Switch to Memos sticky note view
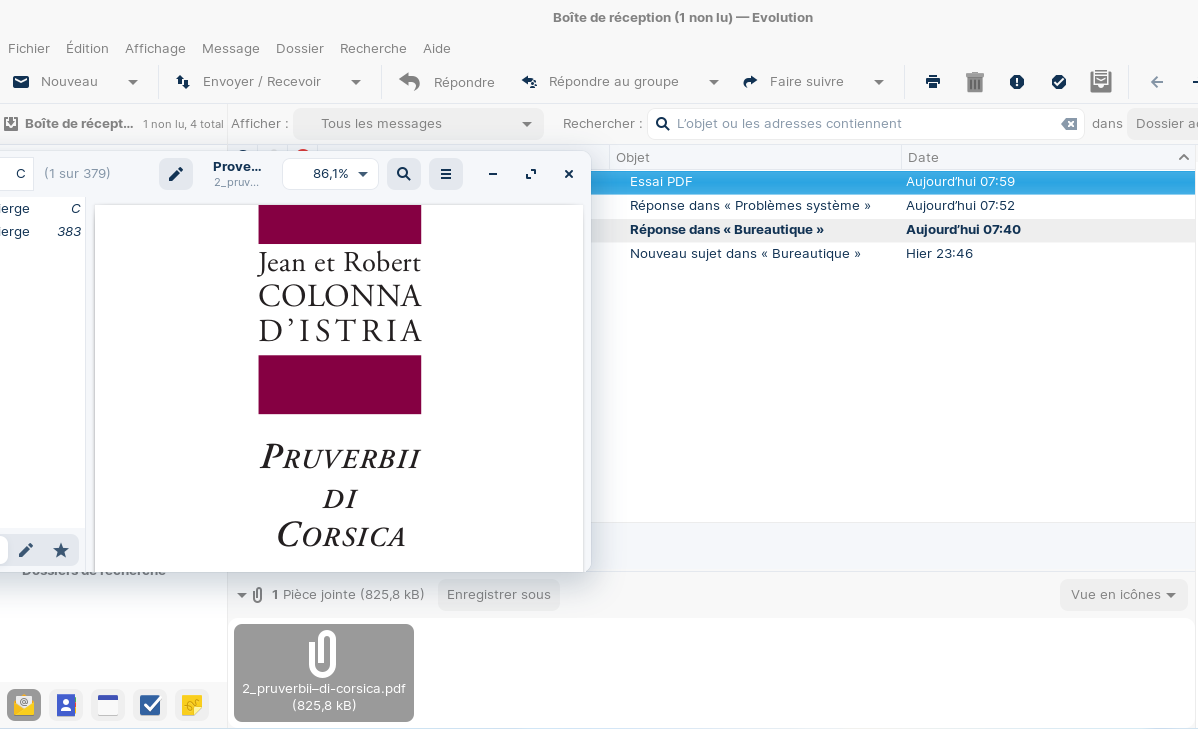 192,705
